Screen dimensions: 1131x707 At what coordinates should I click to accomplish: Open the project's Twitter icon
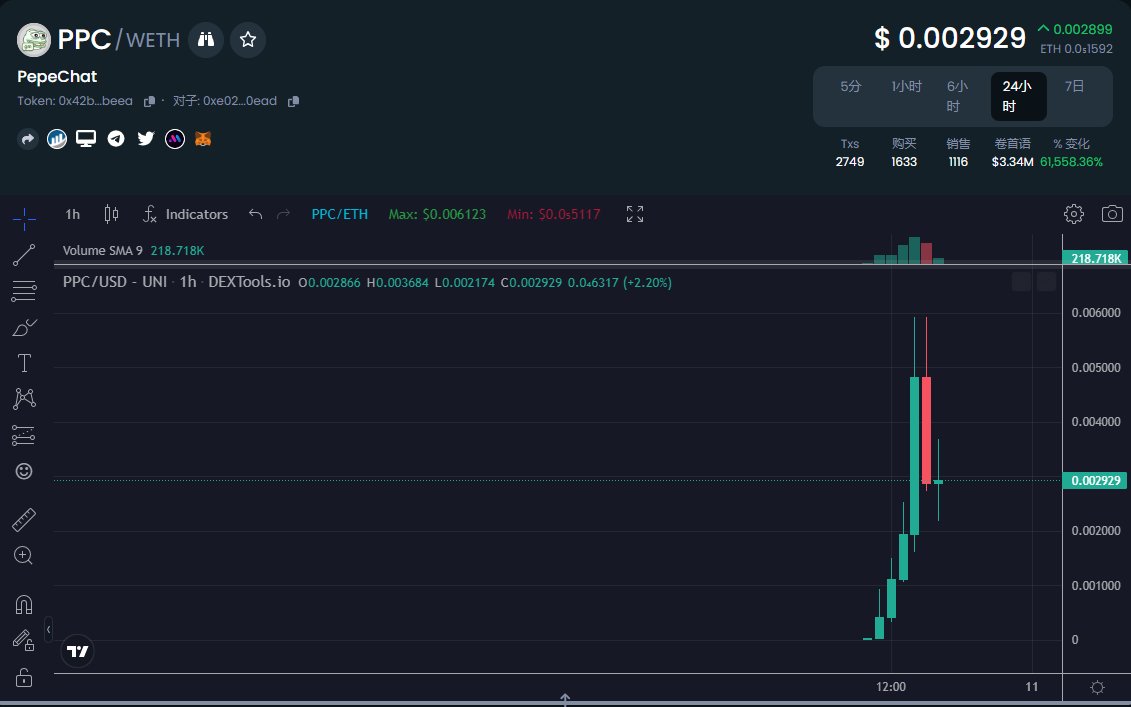146,138
